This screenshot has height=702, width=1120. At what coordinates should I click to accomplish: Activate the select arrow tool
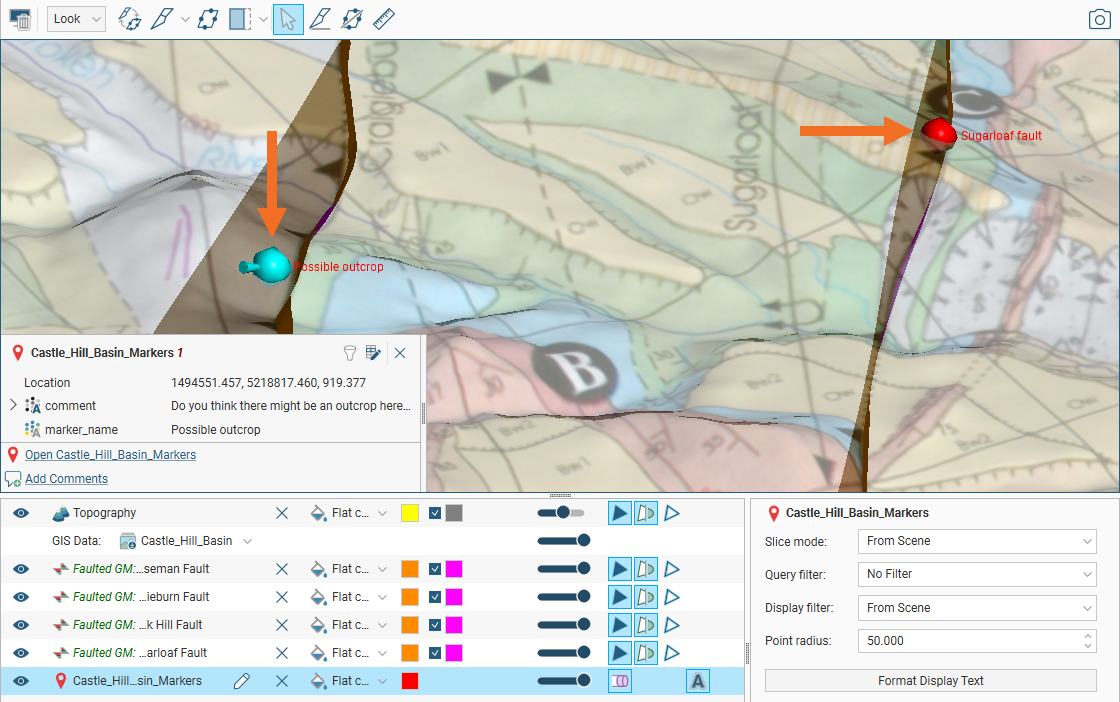point(288,19)
